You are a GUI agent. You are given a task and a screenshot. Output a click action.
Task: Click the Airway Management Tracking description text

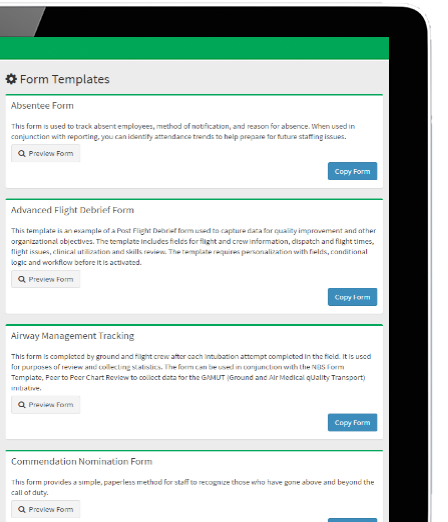(191, 372)
